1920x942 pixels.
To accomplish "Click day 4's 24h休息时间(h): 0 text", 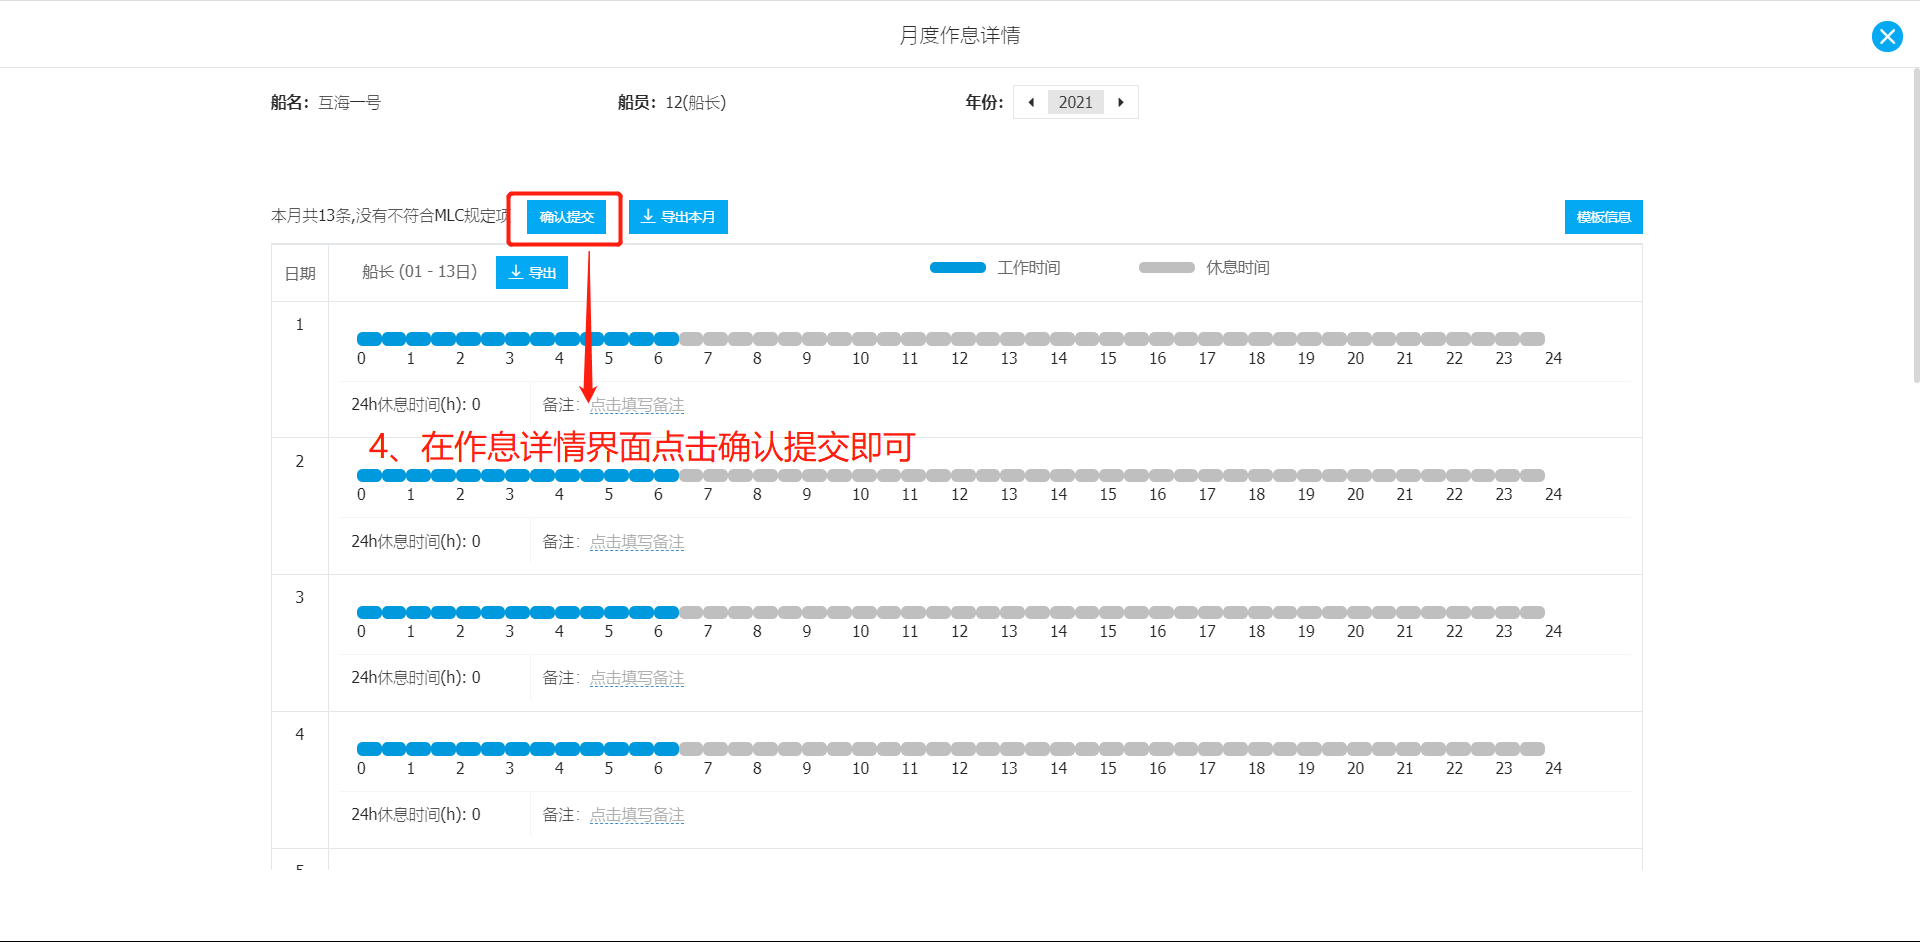I will tap(416, 815).
